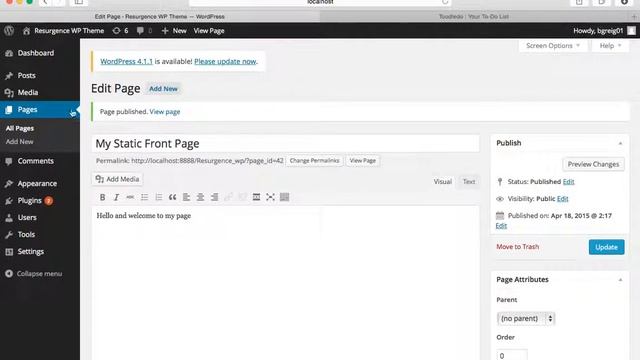This screenshot has width=640, height=360.
Task: Click the Order input field
Action: coord(512,355)
